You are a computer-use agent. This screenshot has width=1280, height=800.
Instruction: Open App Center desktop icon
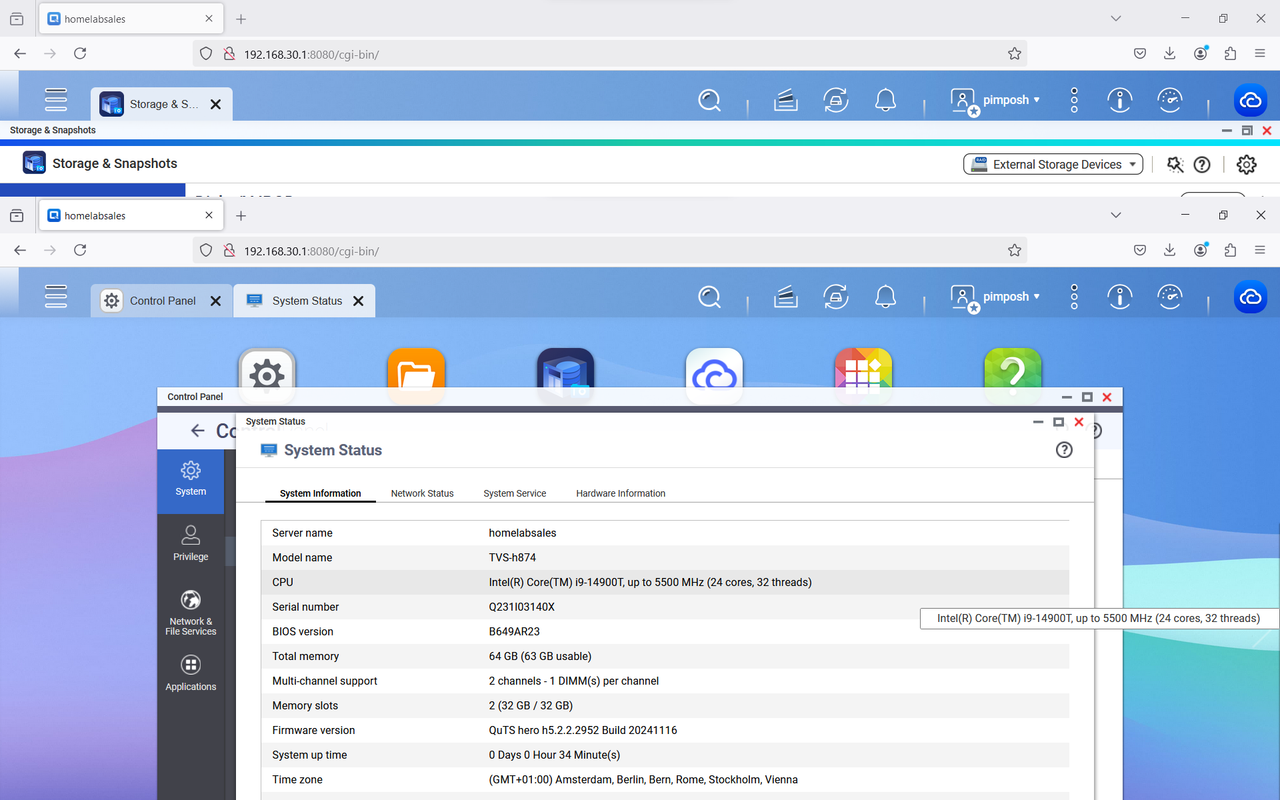(864, 376)
